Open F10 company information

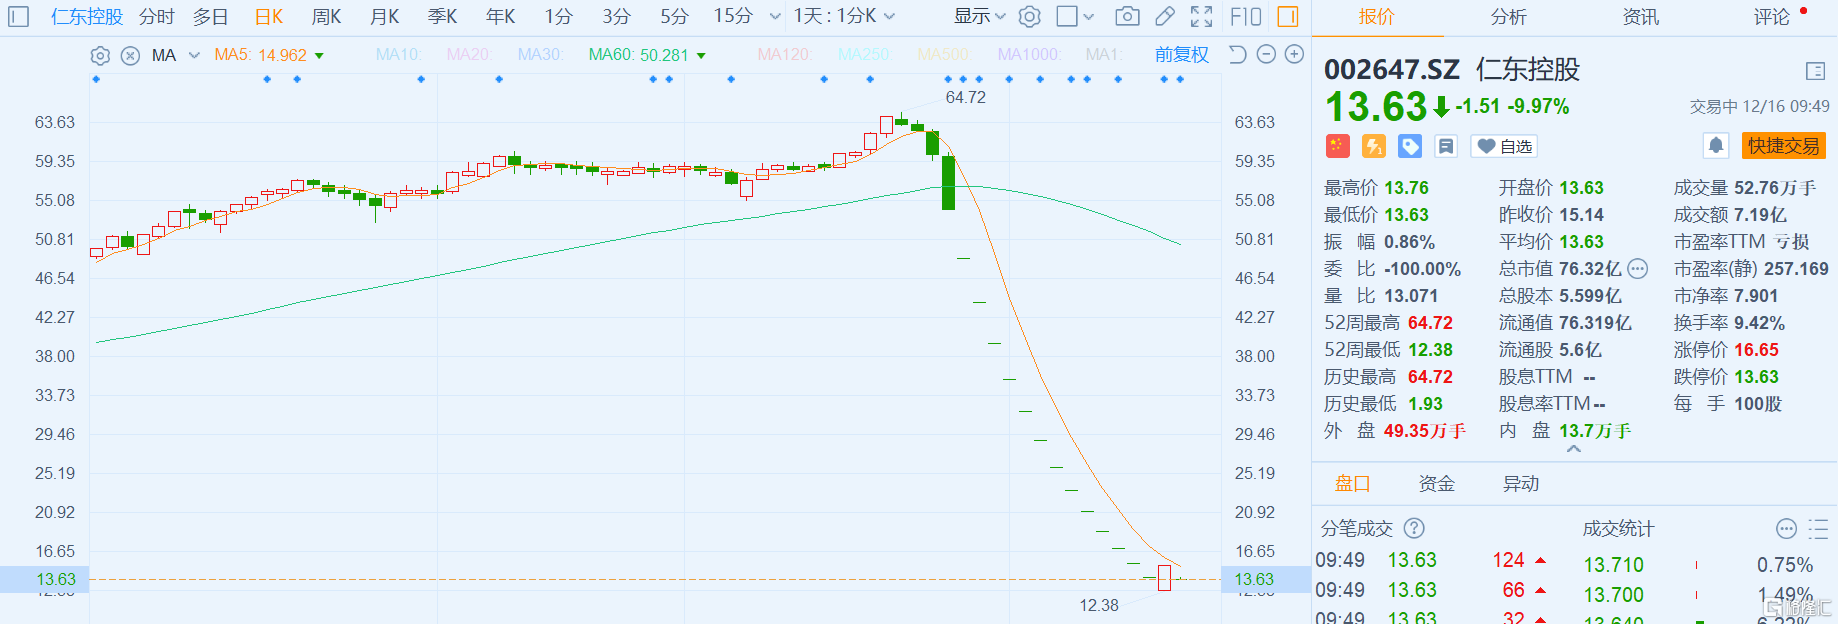pos(1246,17)
